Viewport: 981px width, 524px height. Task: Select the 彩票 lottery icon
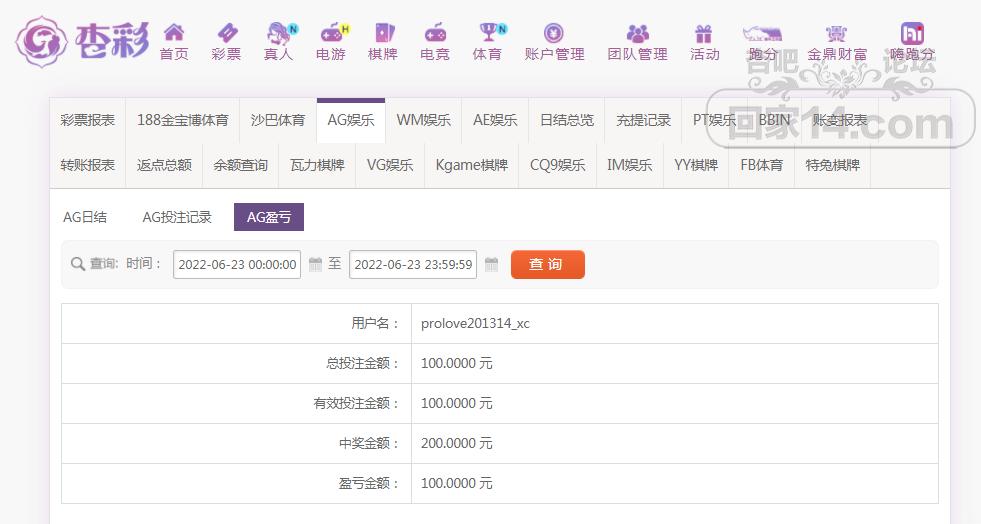[226, 33]
